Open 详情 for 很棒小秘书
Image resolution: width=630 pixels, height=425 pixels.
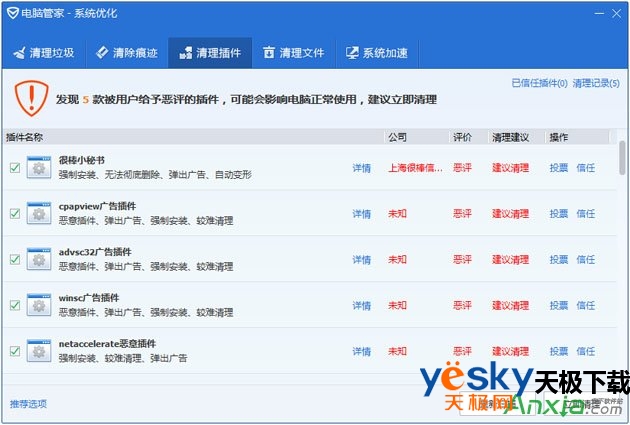click(x=362, y=168)
